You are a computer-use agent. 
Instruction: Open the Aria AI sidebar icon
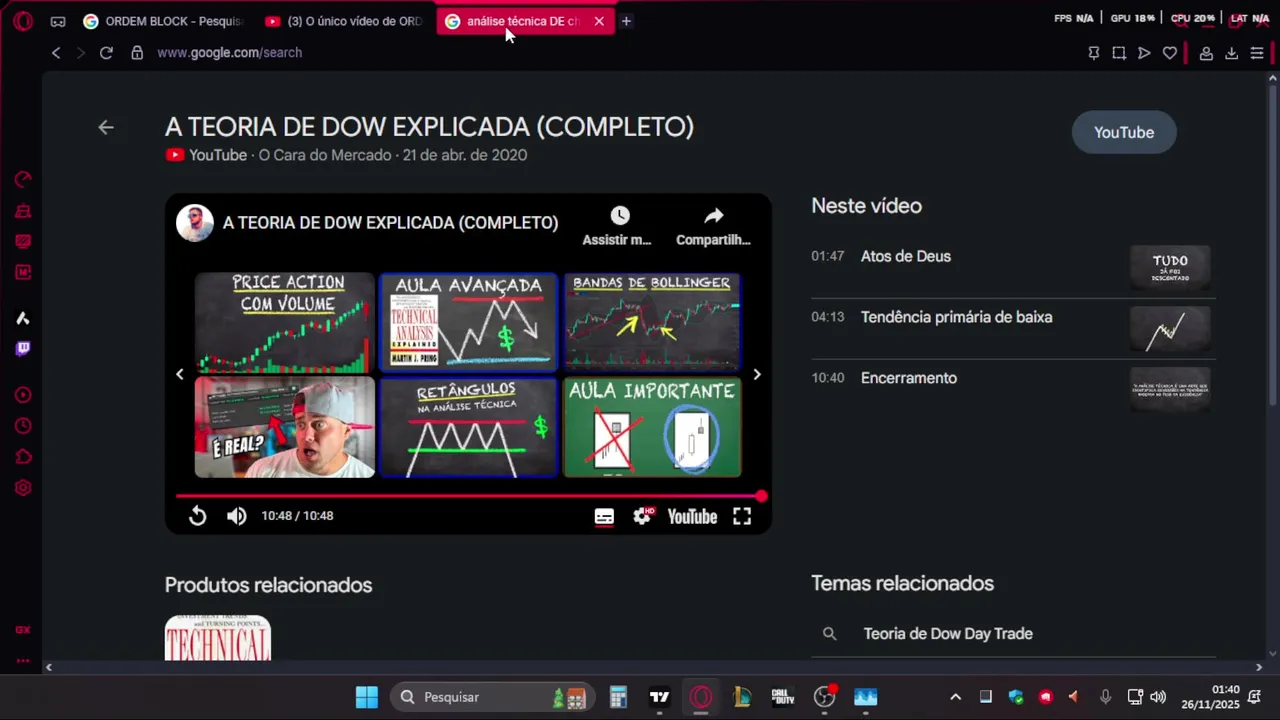tap(23, 318)
